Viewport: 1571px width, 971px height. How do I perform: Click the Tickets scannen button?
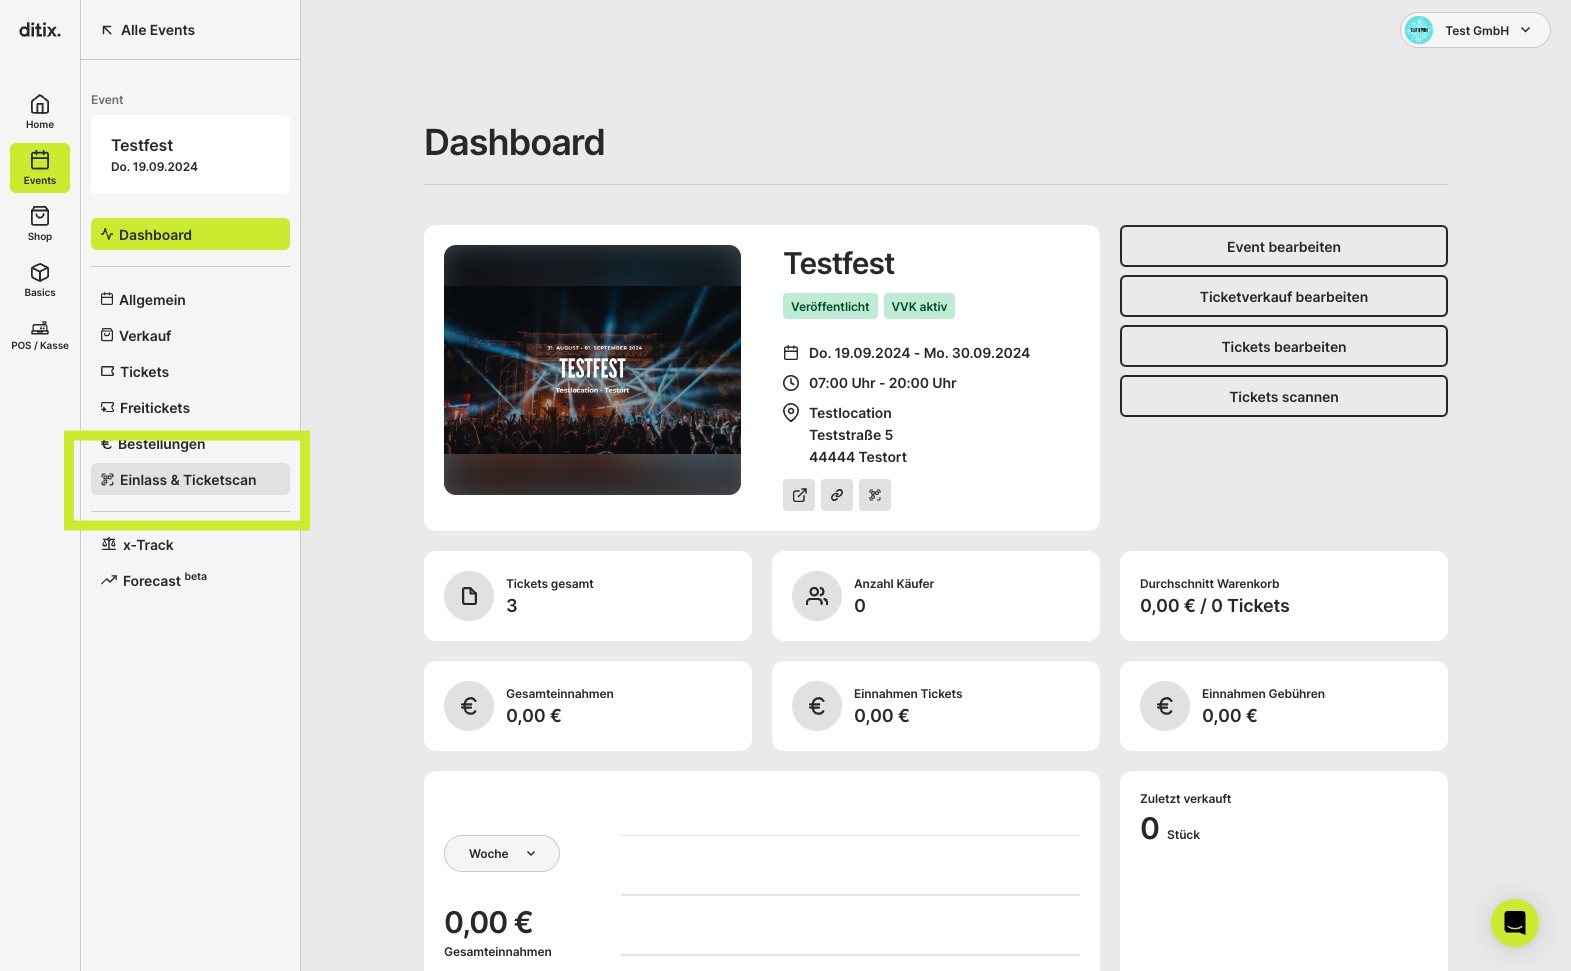[x=1284, y=396]
